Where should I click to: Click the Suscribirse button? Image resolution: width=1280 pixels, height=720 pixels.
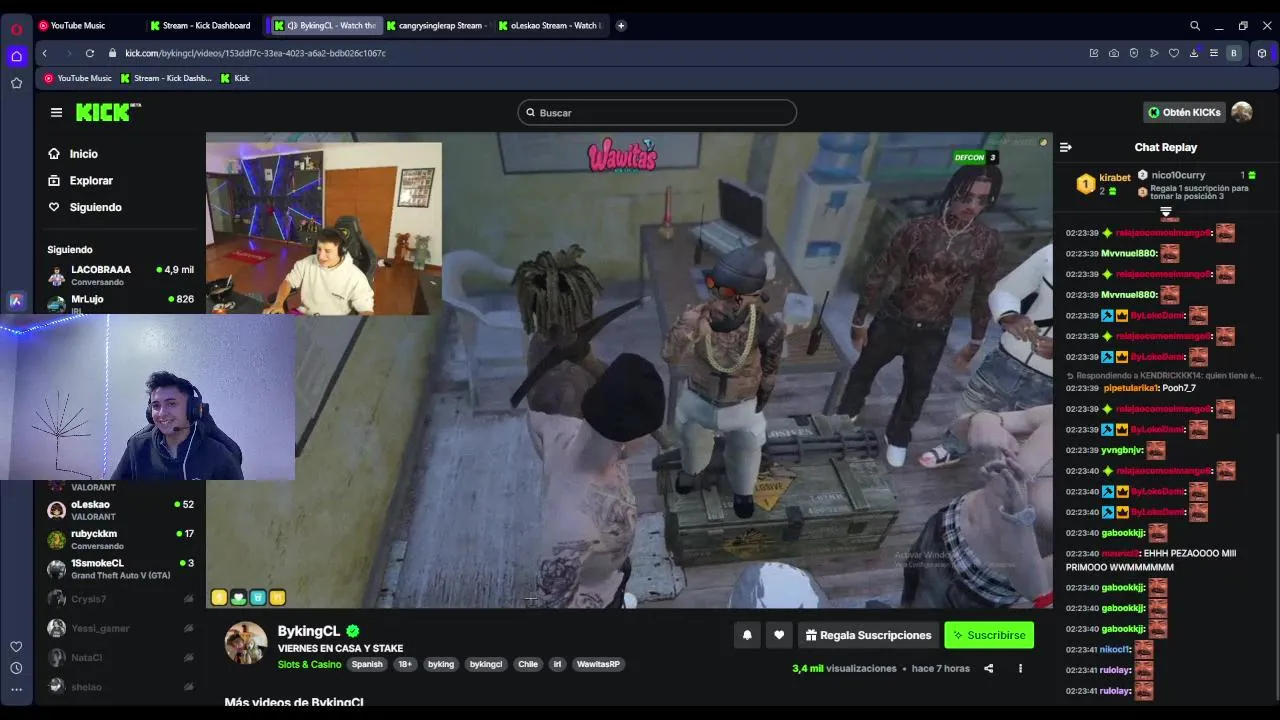tap(989, 635)
